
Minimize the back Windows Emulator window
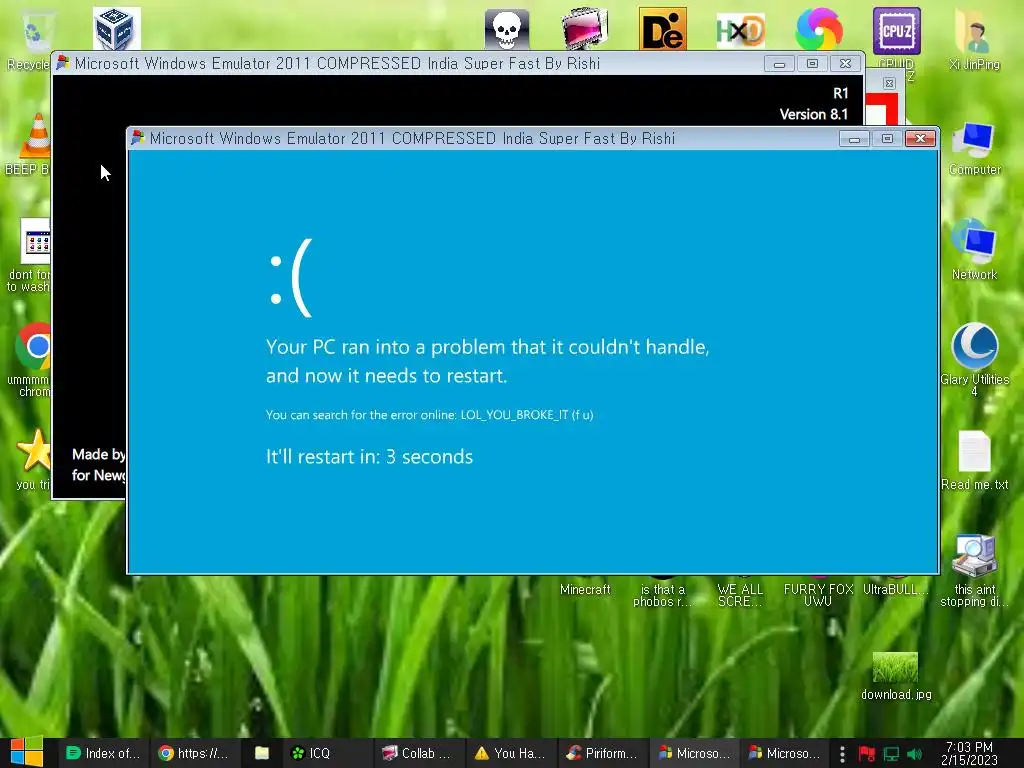pyautogui.click(x=779, y=63)
